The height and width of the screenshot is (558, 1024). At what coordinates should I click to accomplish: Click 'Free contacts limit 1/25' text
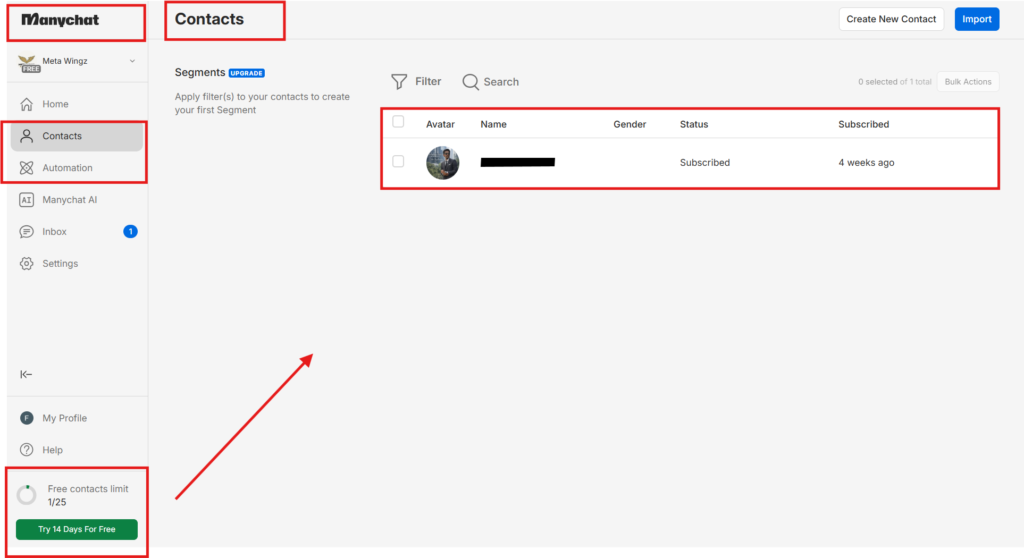pyautogui.click(x=88, y=495)
